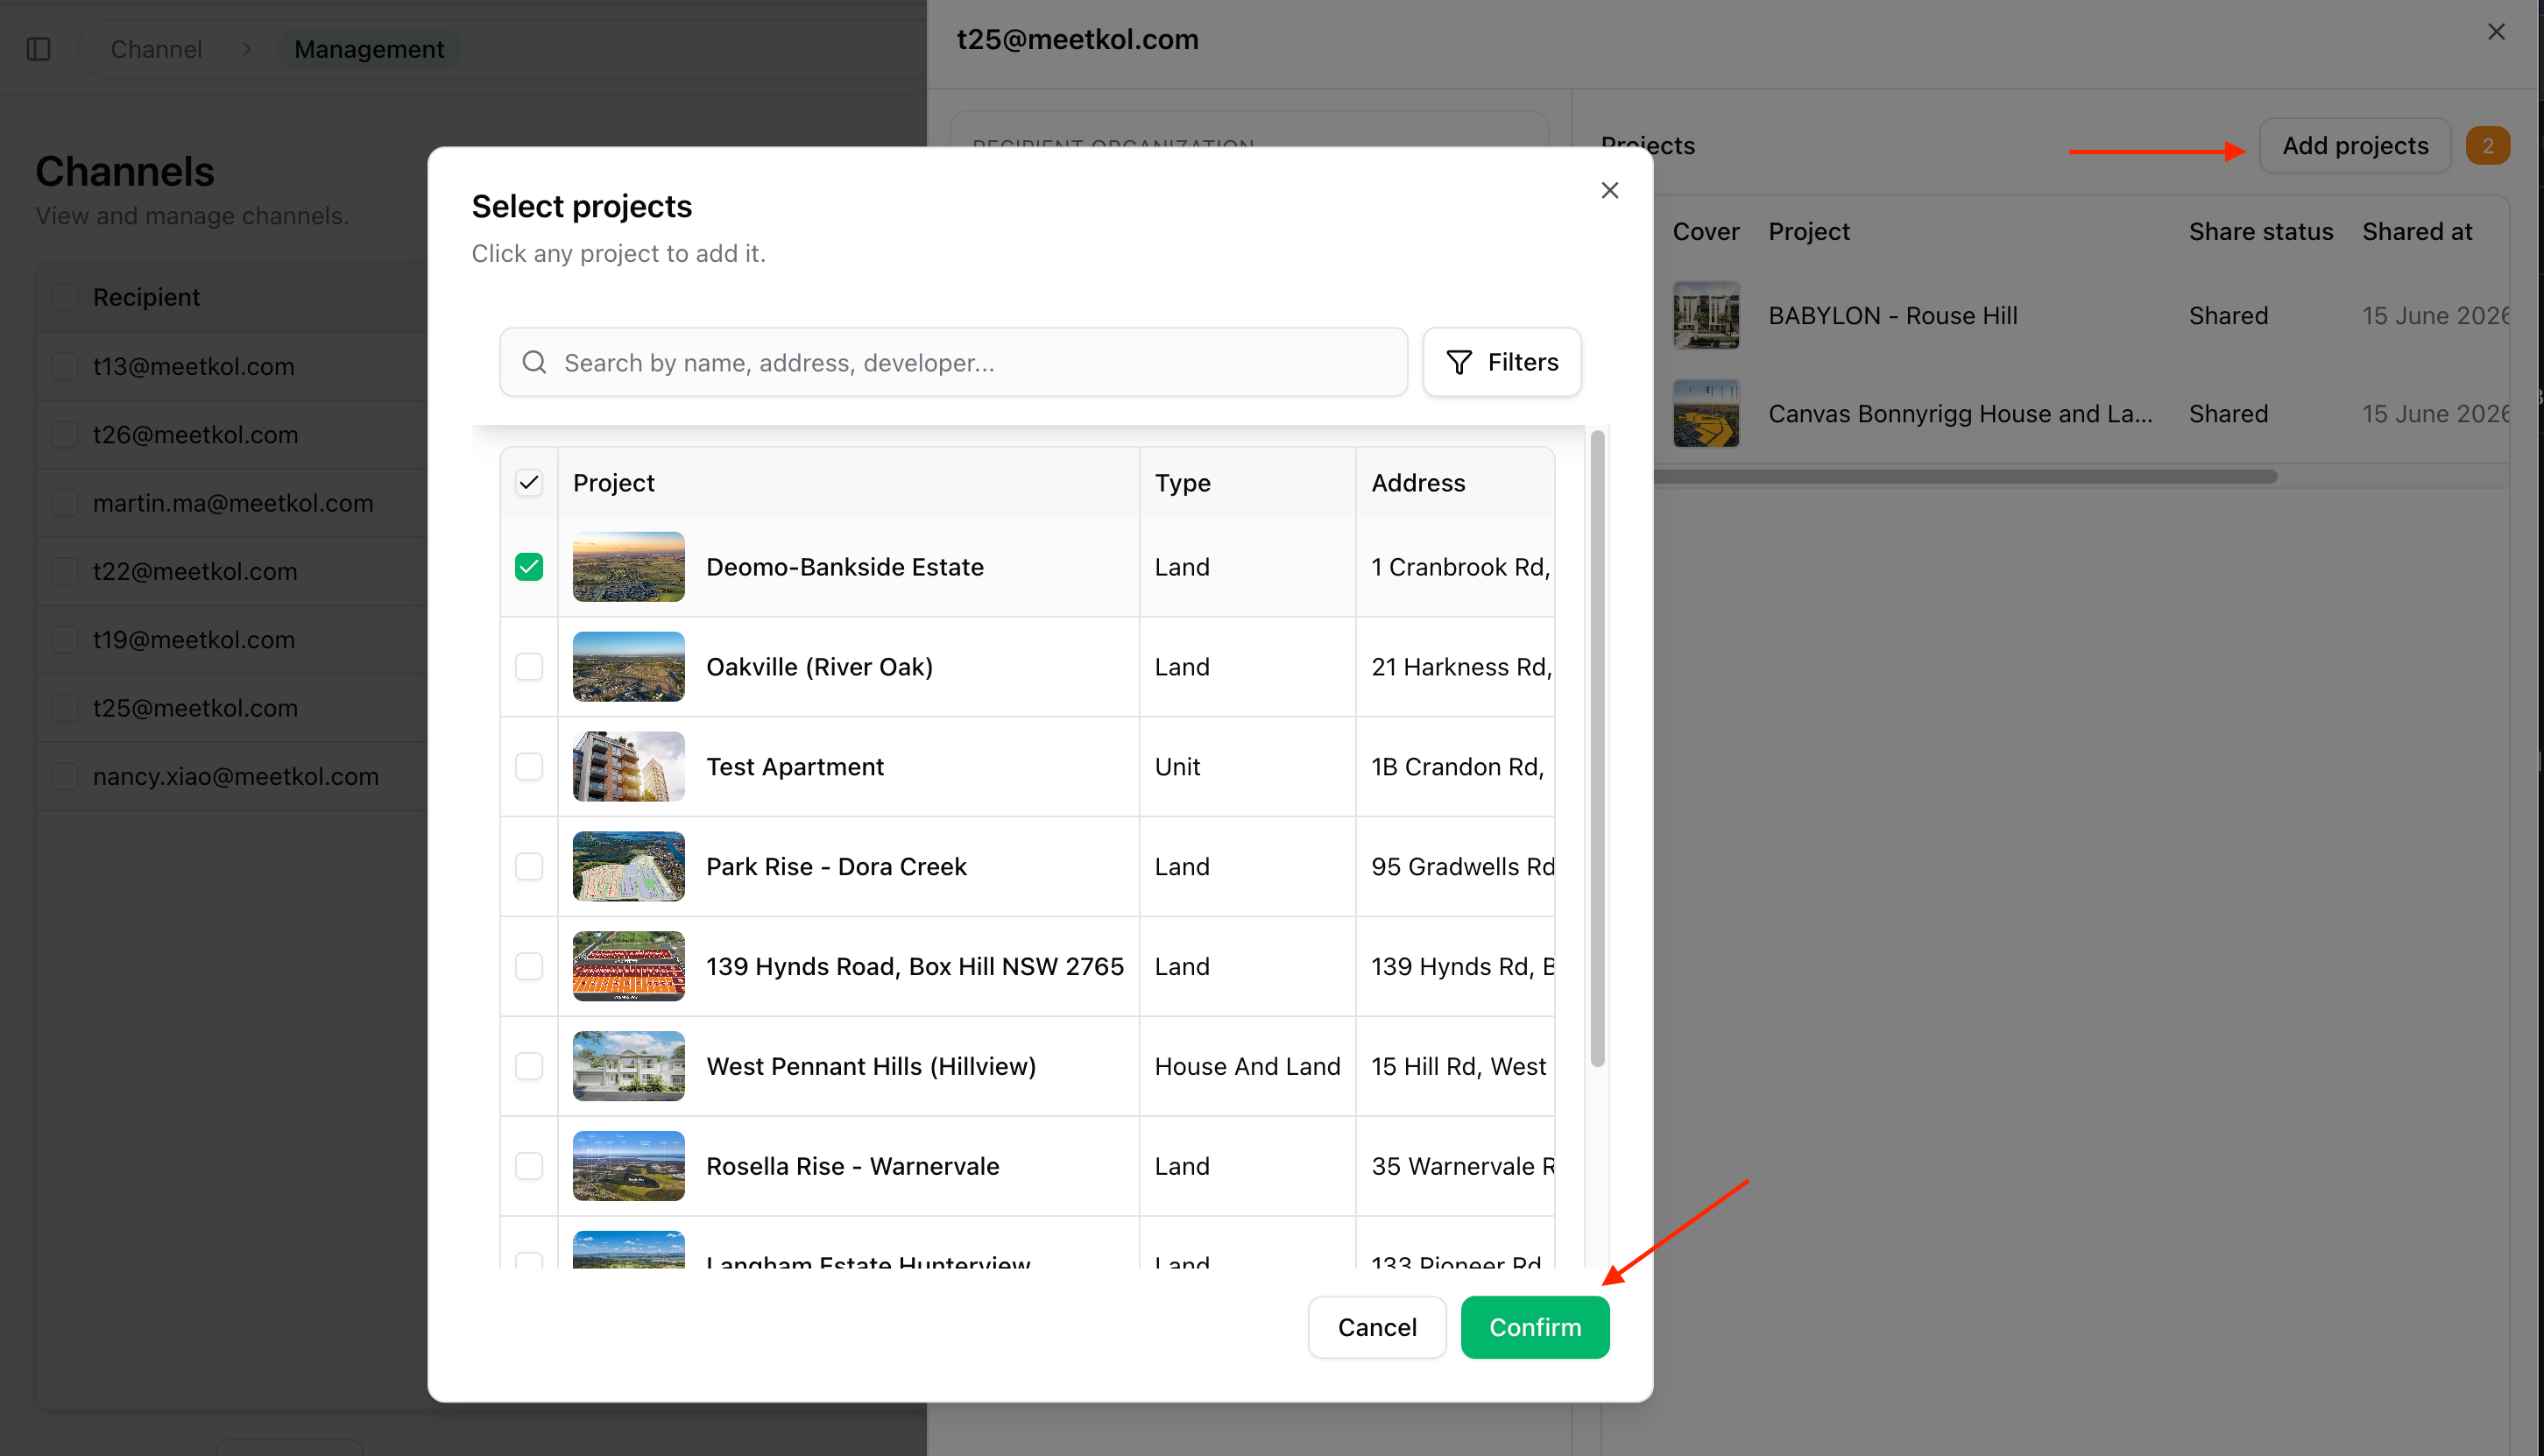Open West Pennant Hills thumbnail

tap(629, 1067)
